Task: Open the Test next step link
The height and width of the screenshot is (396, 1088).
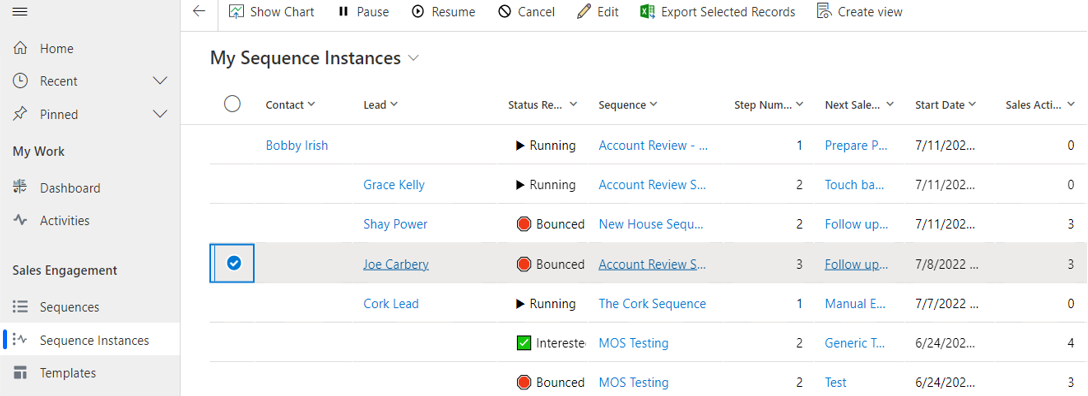Action: pyautogui.click(x=835, y=382)
